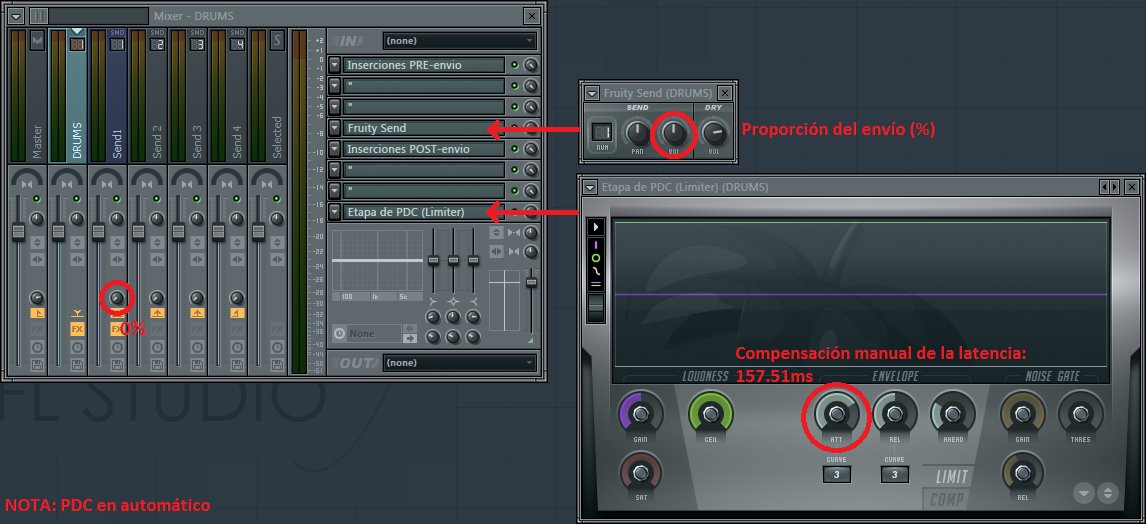
Task: Select the Send 3 mixer track label
Action: point(197,142)
